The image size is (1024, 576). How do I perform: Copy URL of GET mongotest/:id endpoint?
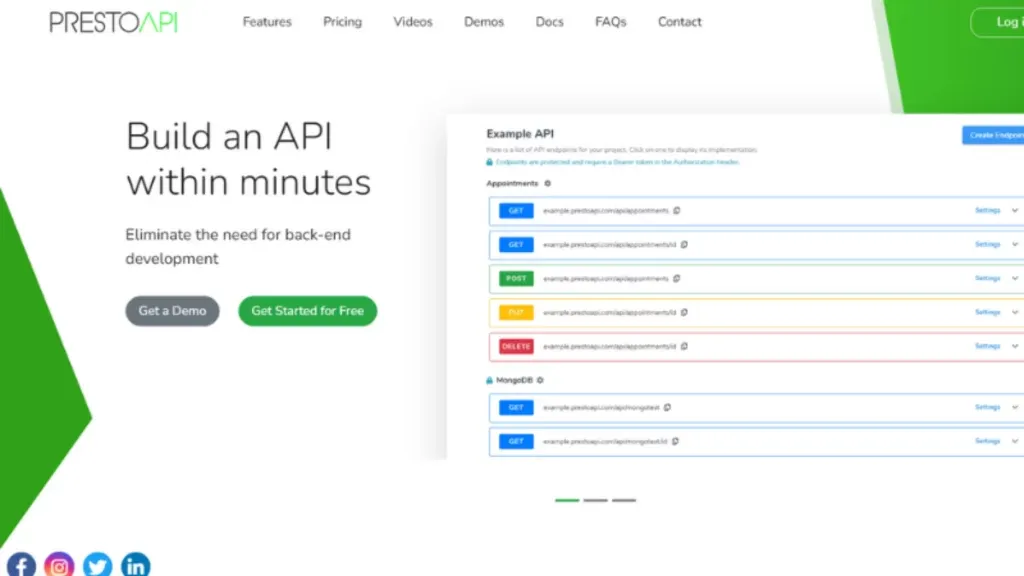(675, 441)
